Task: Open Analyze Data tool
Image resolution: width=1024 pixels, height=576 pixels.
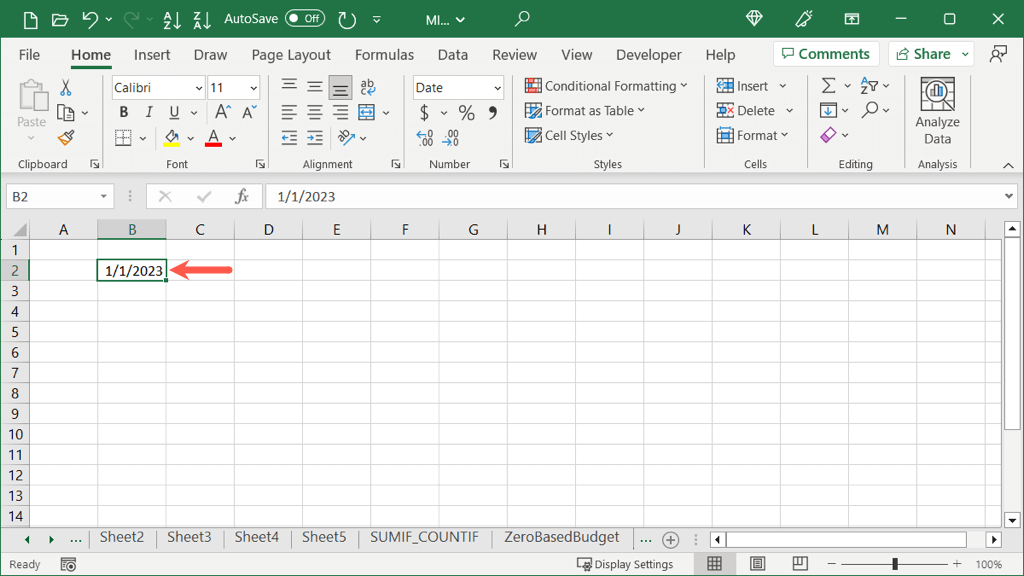Action: click(x=937, y=111)
